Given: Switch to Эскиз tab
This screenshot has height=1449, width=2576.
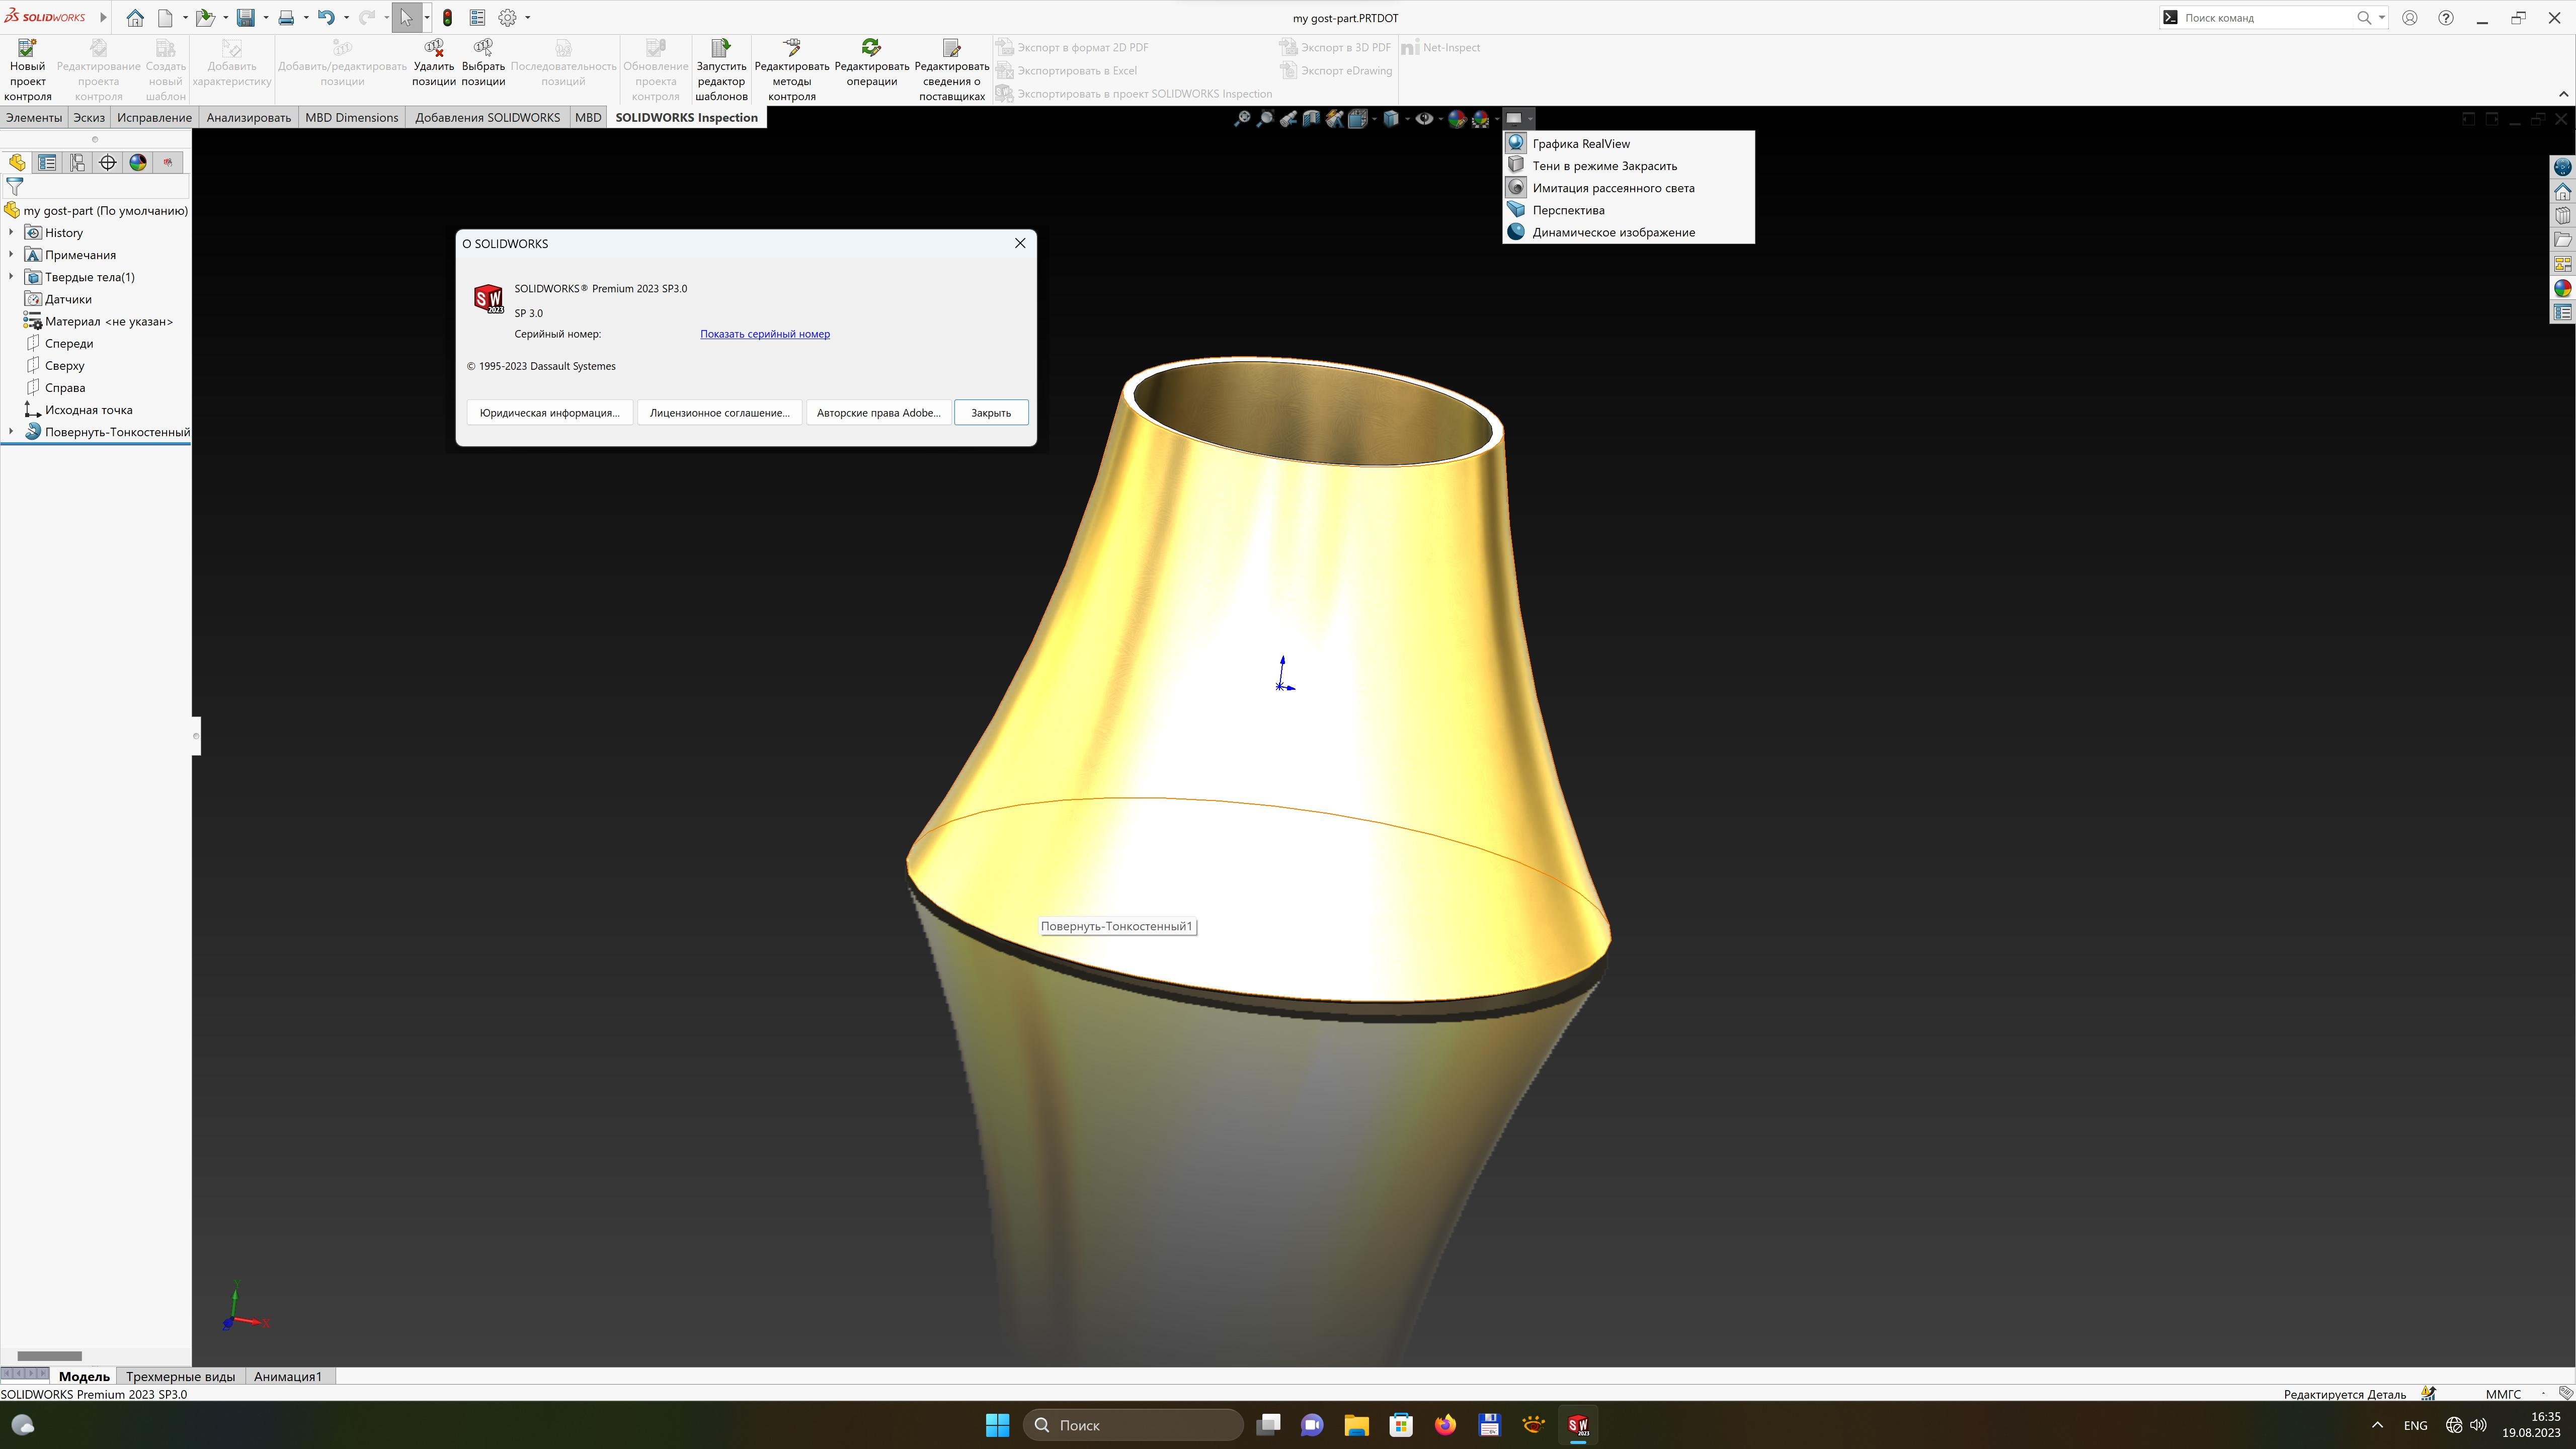Looking at the screenshot, I should tap(89, 118).
